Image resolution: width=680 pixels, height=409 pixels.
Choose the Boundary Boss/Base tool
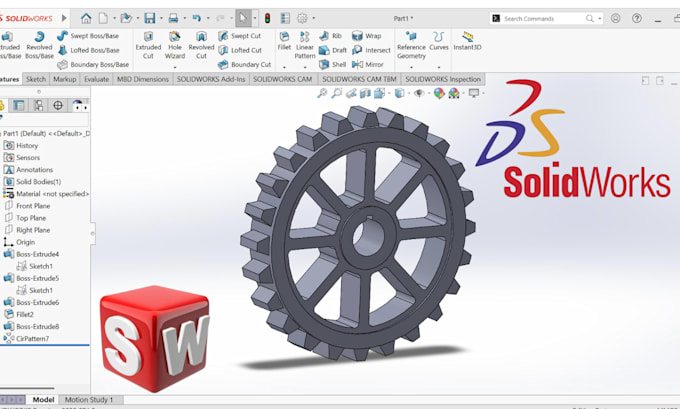click(93, 64)
